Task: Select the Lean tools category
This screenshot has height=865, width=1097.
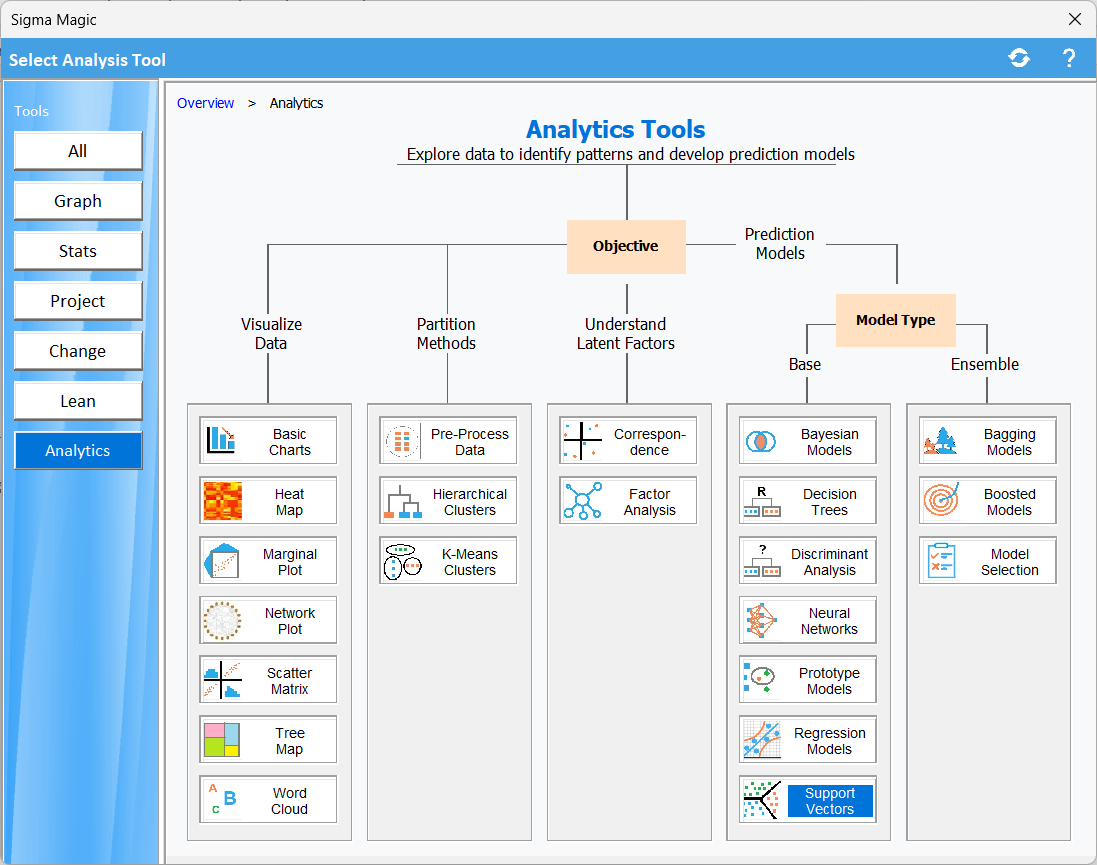Action: 78,401
